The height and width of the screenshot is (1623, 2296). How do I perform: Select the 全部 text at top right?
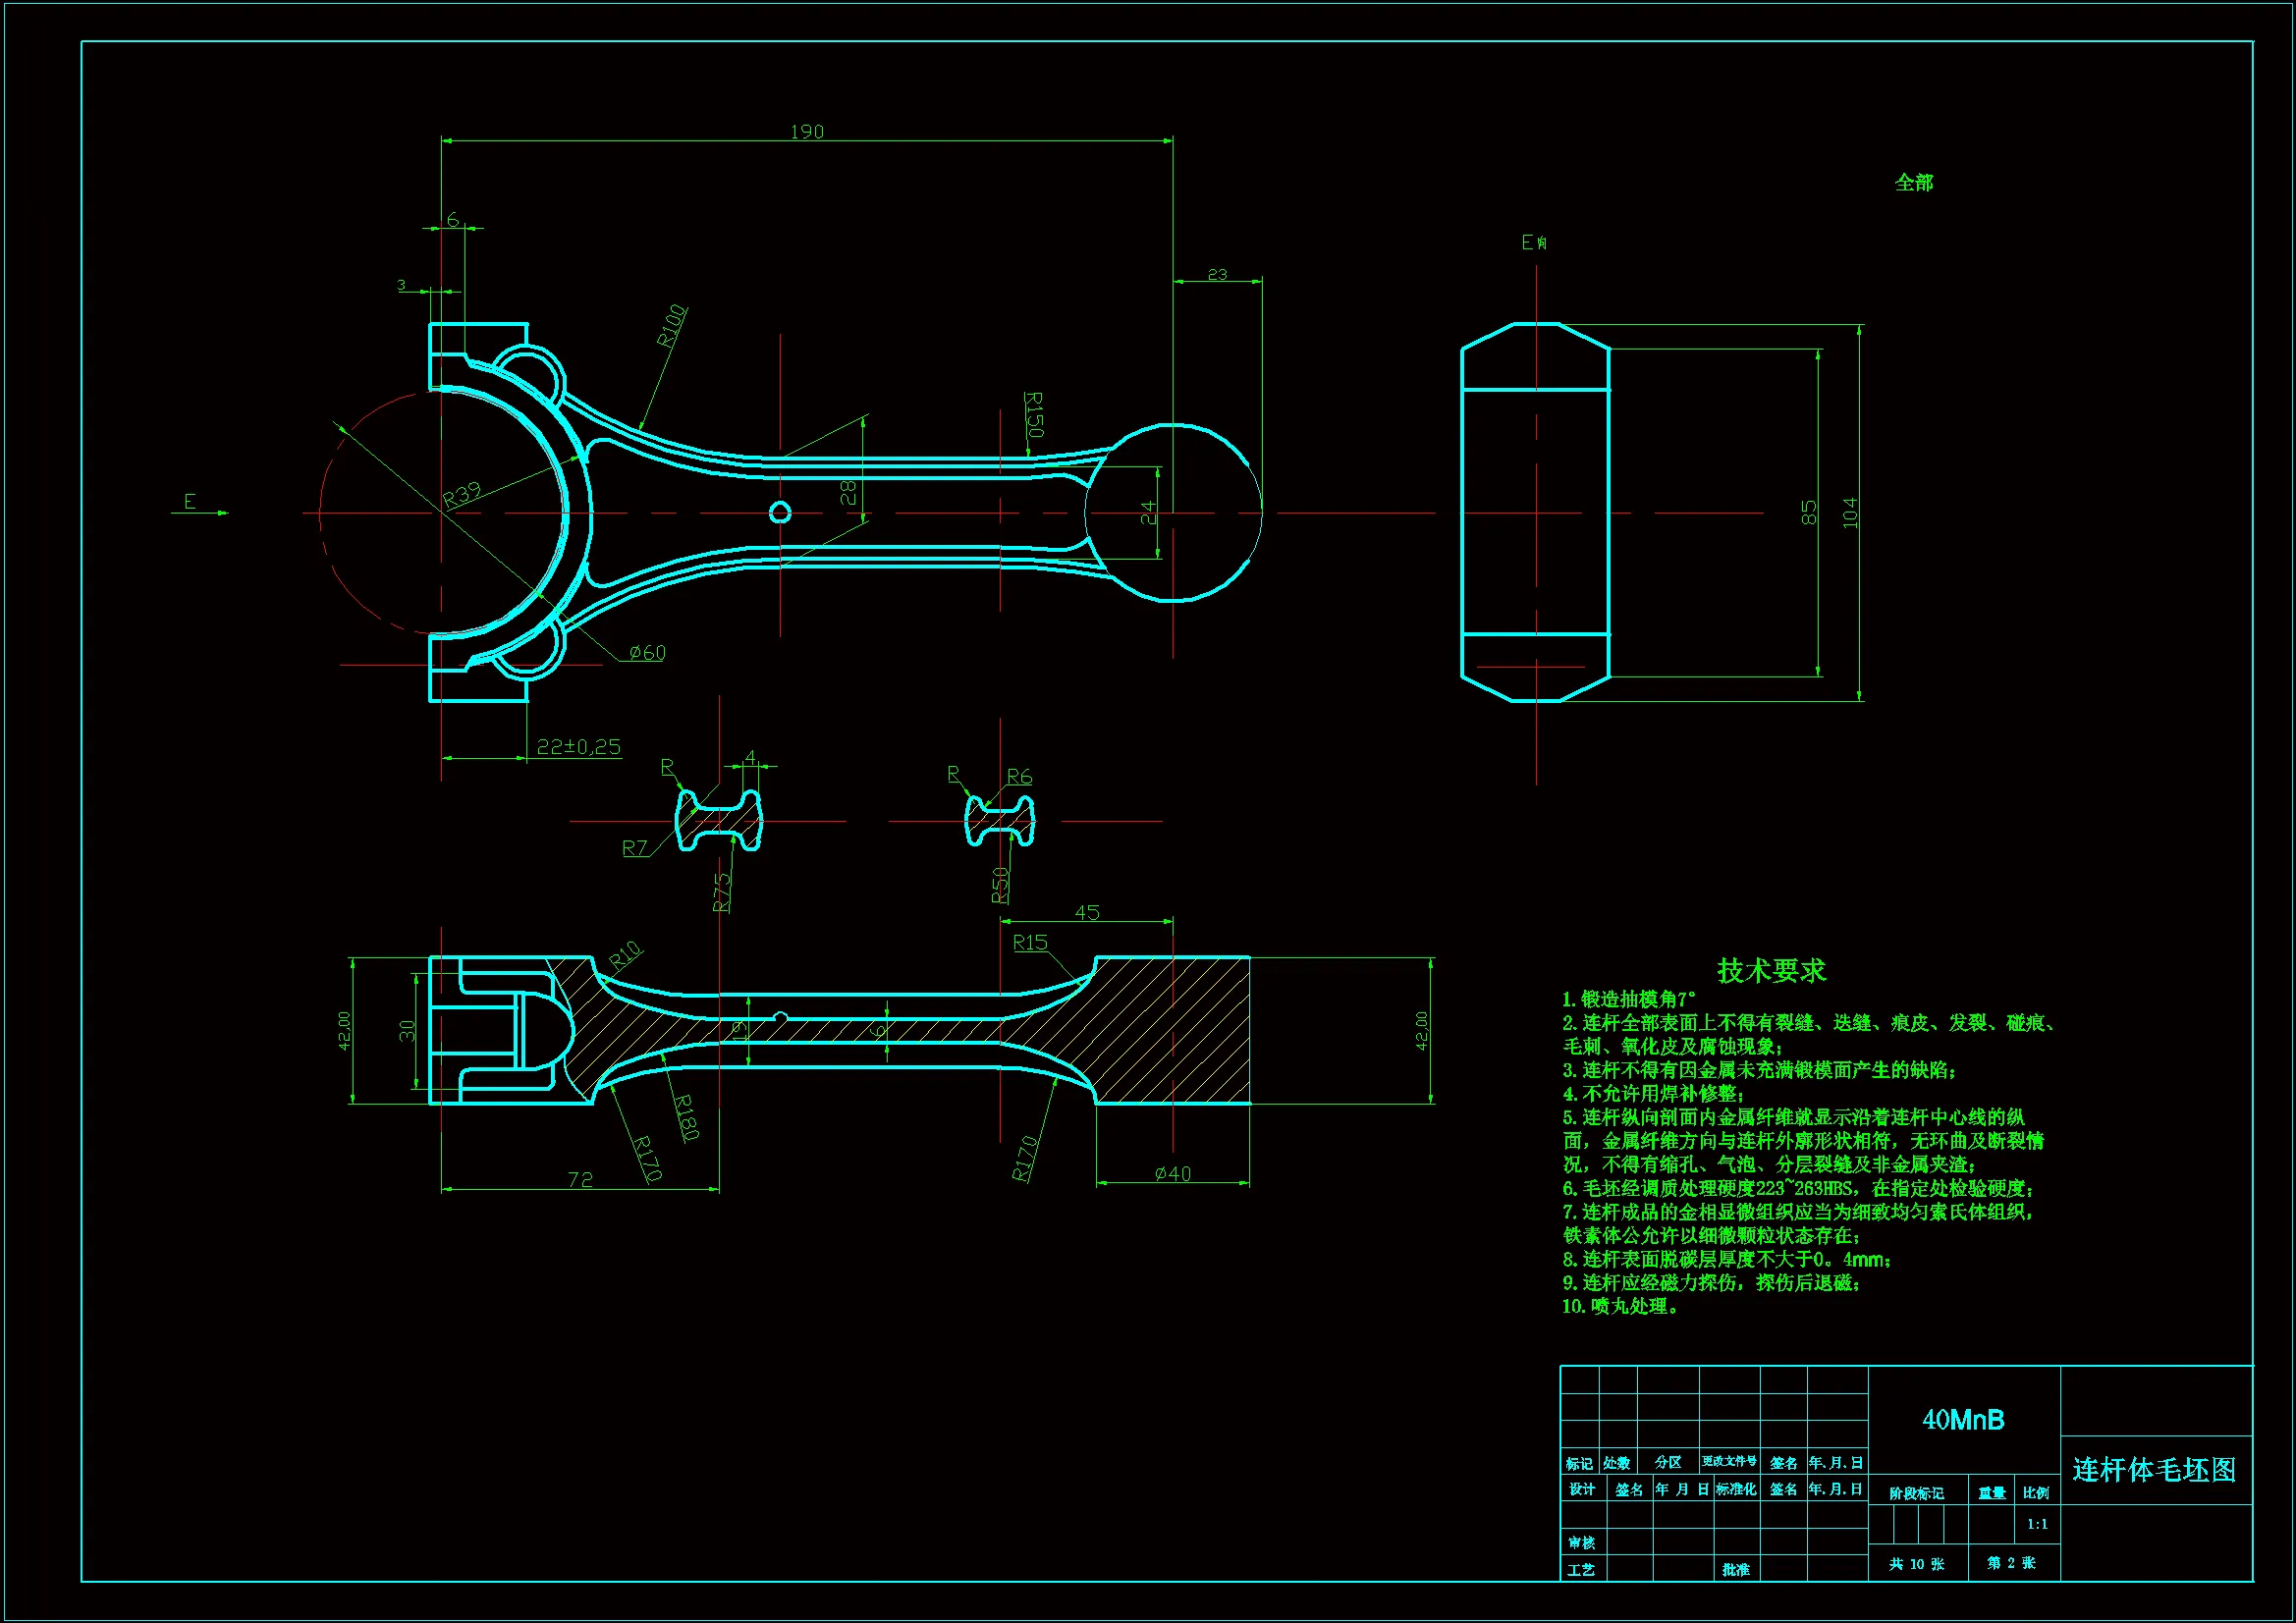[1913, 183]
